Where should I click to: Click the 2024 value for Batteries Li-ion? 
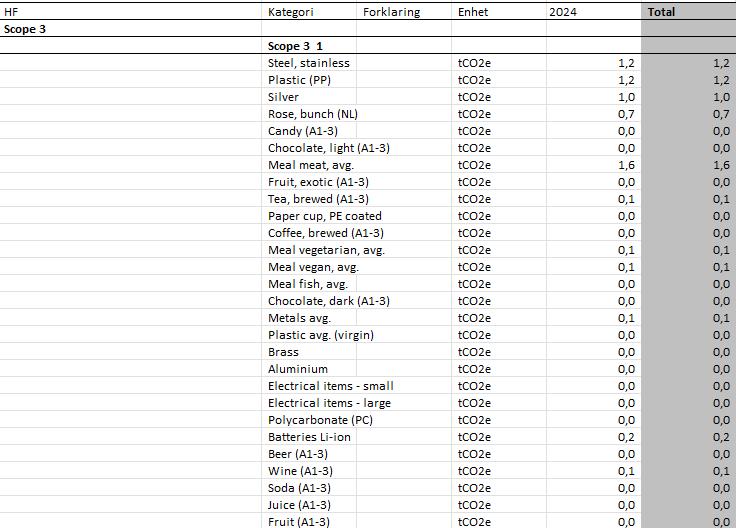626,437
